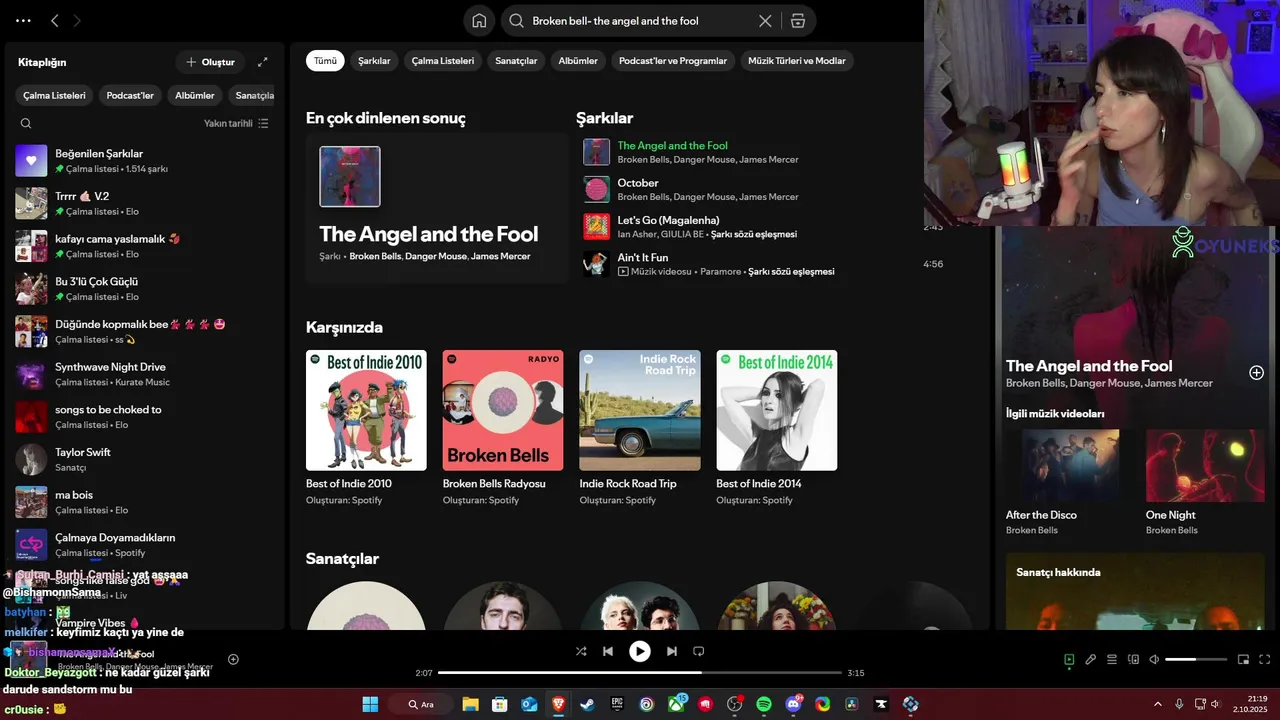Open Steam from the taskbar

click(587, 704)
